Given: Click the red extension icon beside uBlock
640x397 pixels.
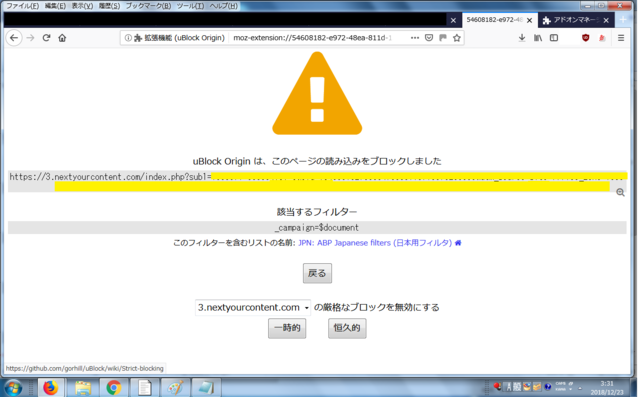Looking at the screenshot, I should (602, 38).
